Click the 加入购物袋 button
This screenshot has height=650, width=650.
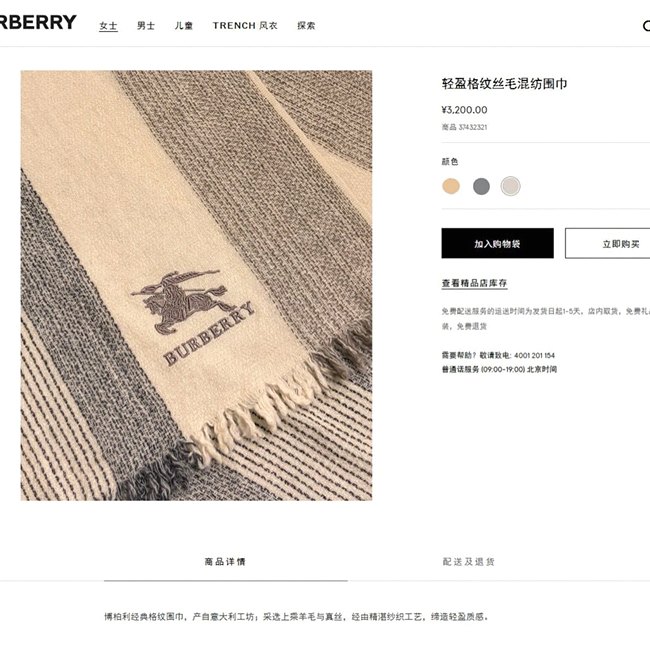click(497, 243)
